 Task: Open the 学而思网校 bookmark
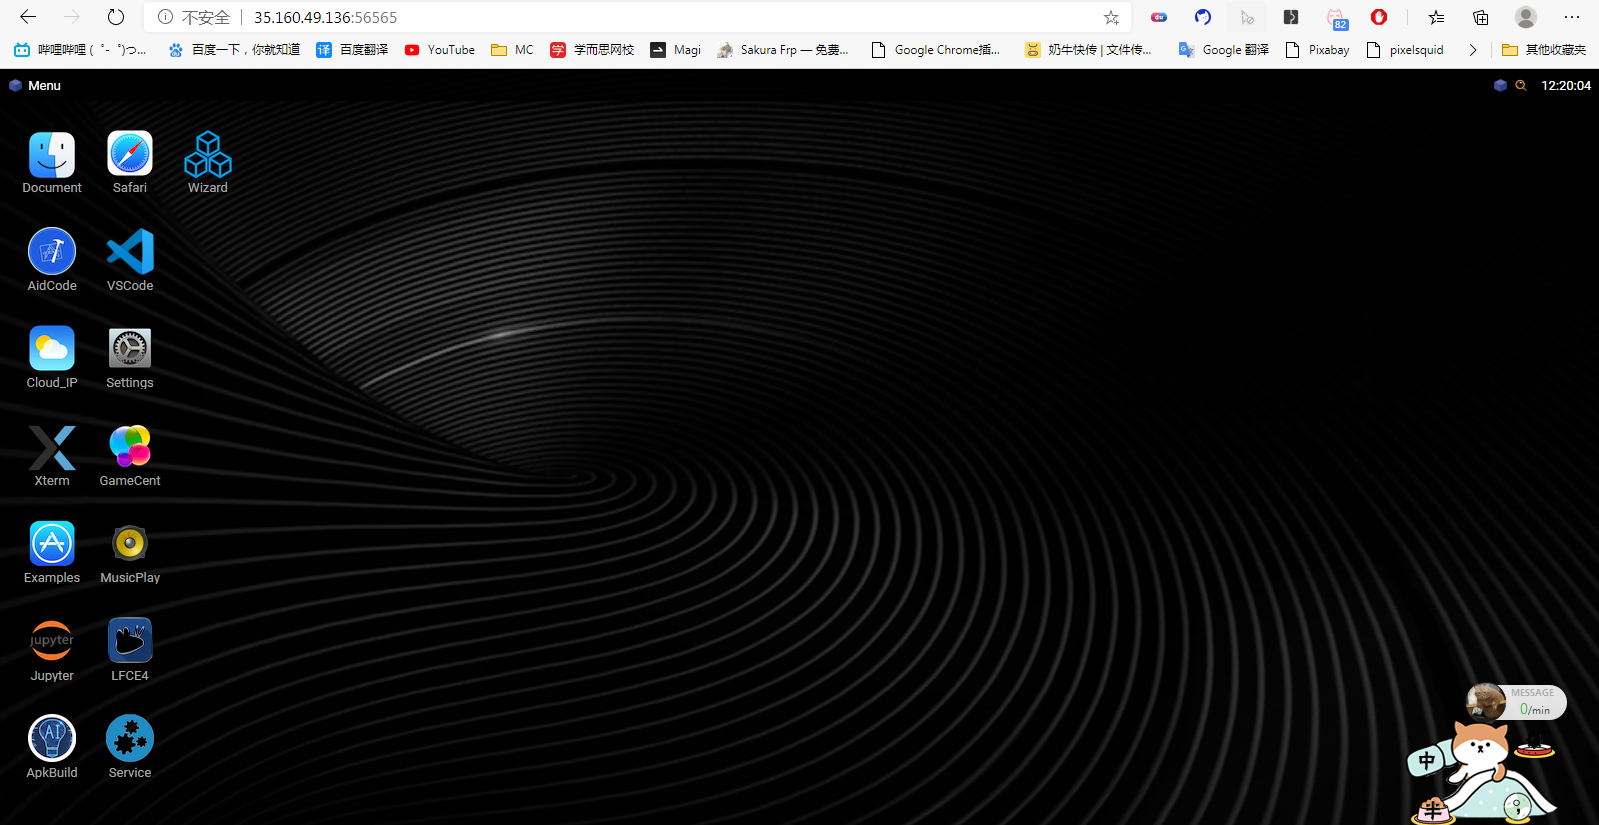[x=592, y=50]
